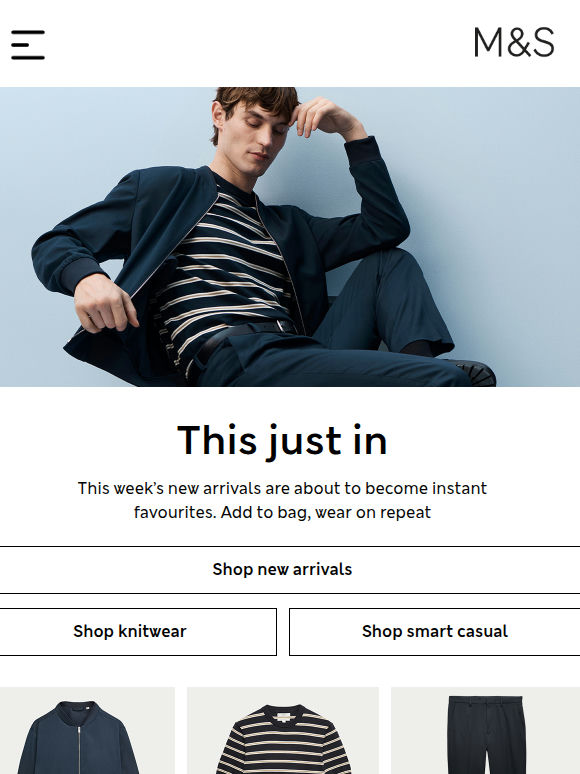Click the model's belt buckle in banner
Image resolution: width=580 pixels, height=774 pixels.
click(x=285, y=326)
